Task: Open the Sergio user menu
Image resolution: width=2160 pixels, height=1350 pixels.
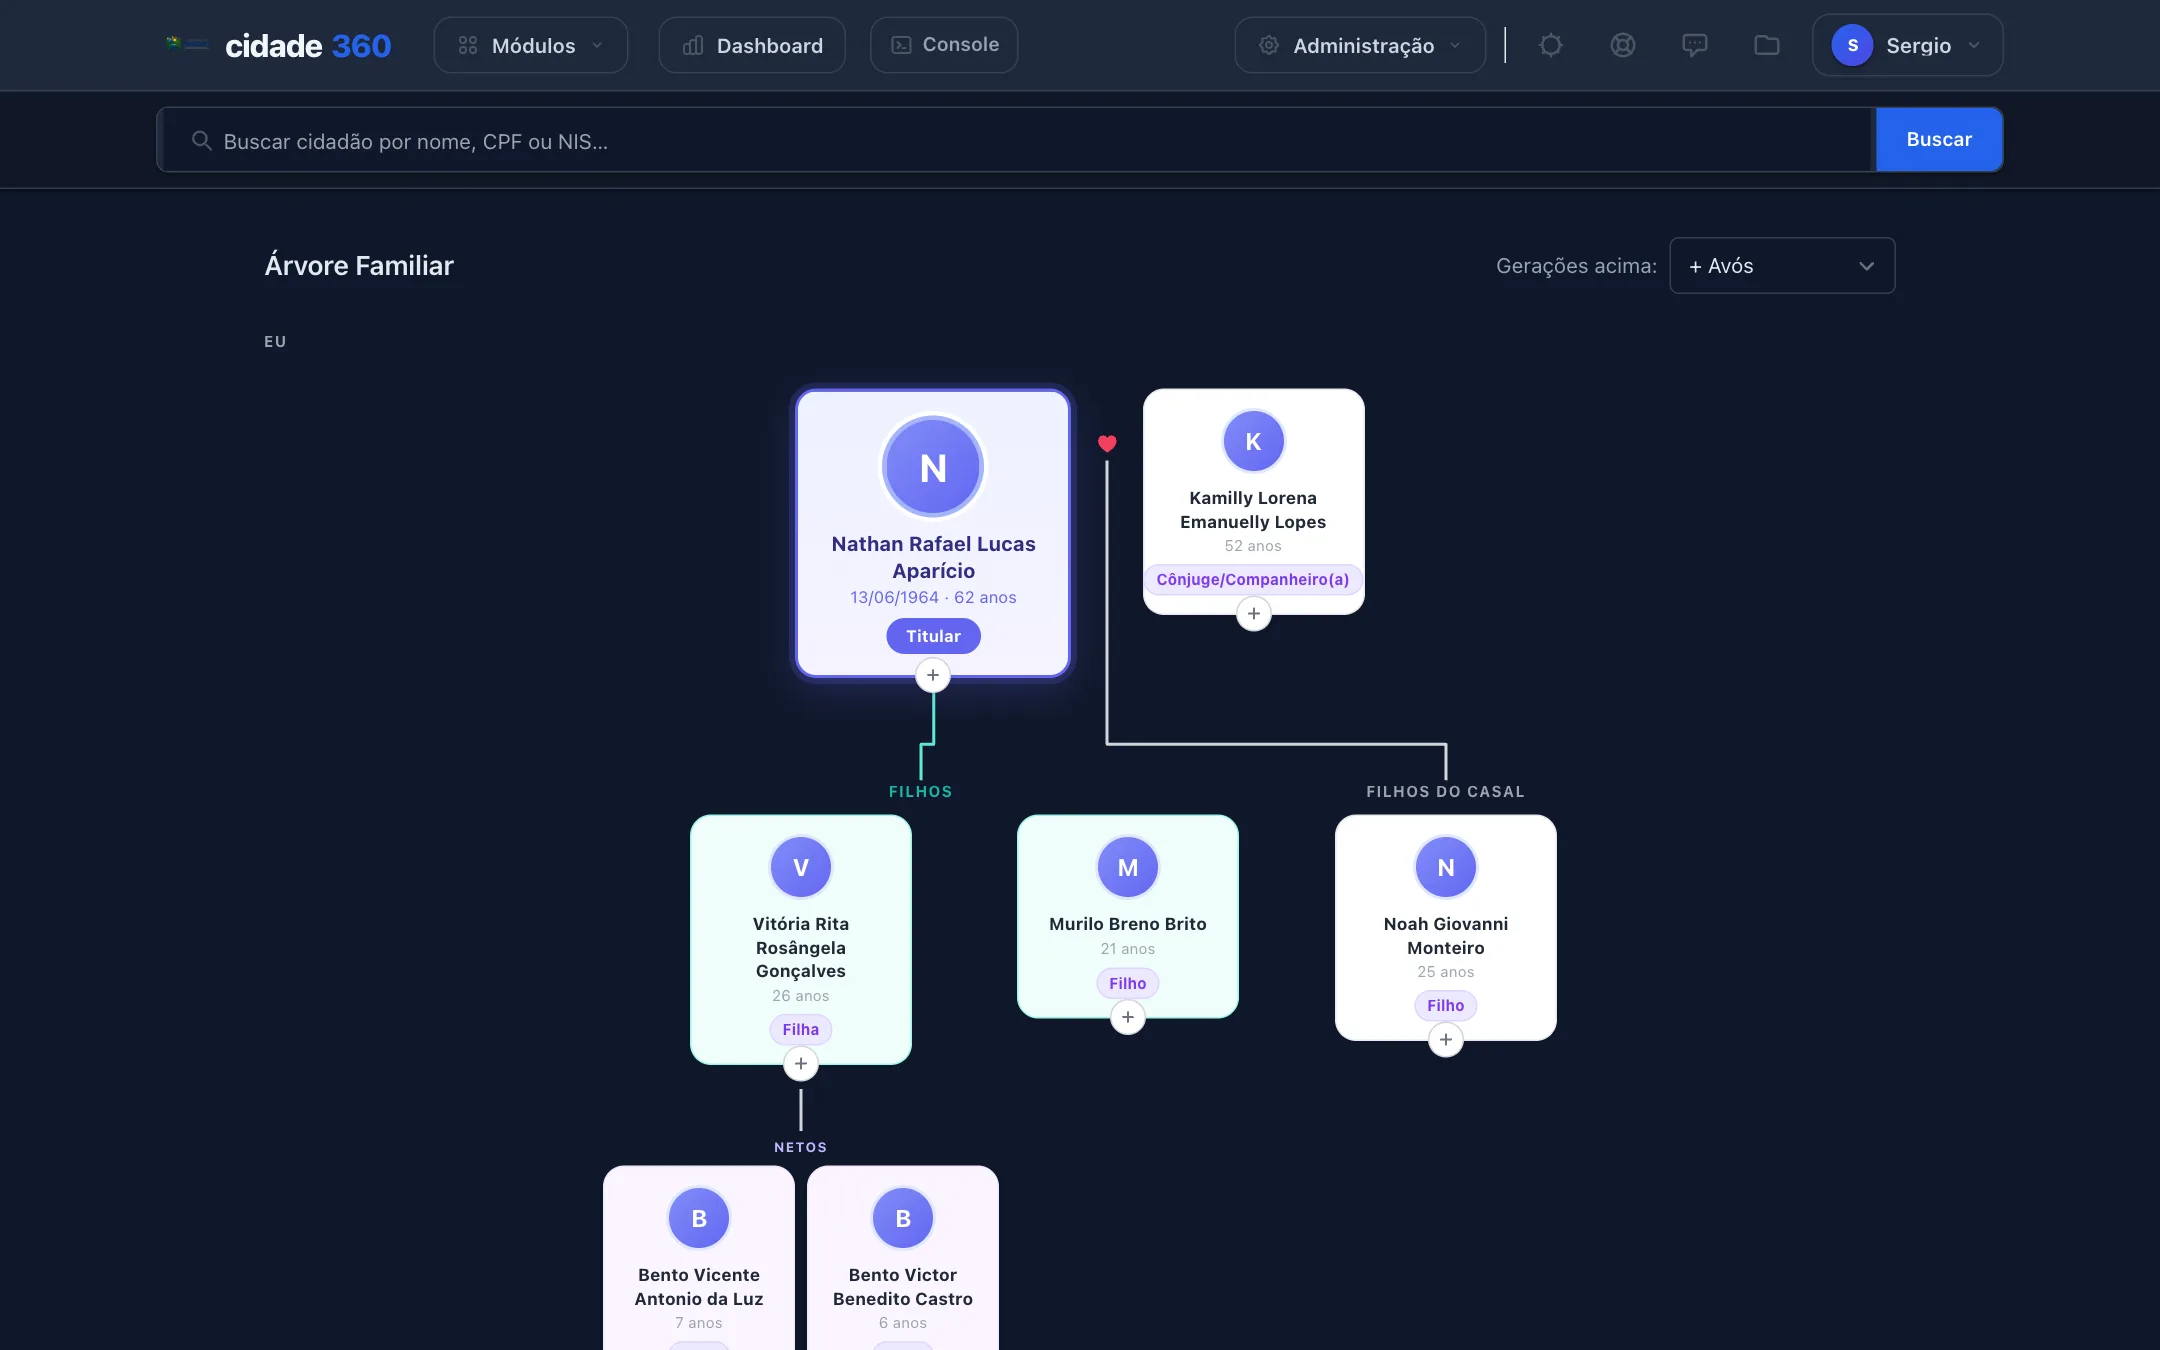Action: click(1907, 45)
